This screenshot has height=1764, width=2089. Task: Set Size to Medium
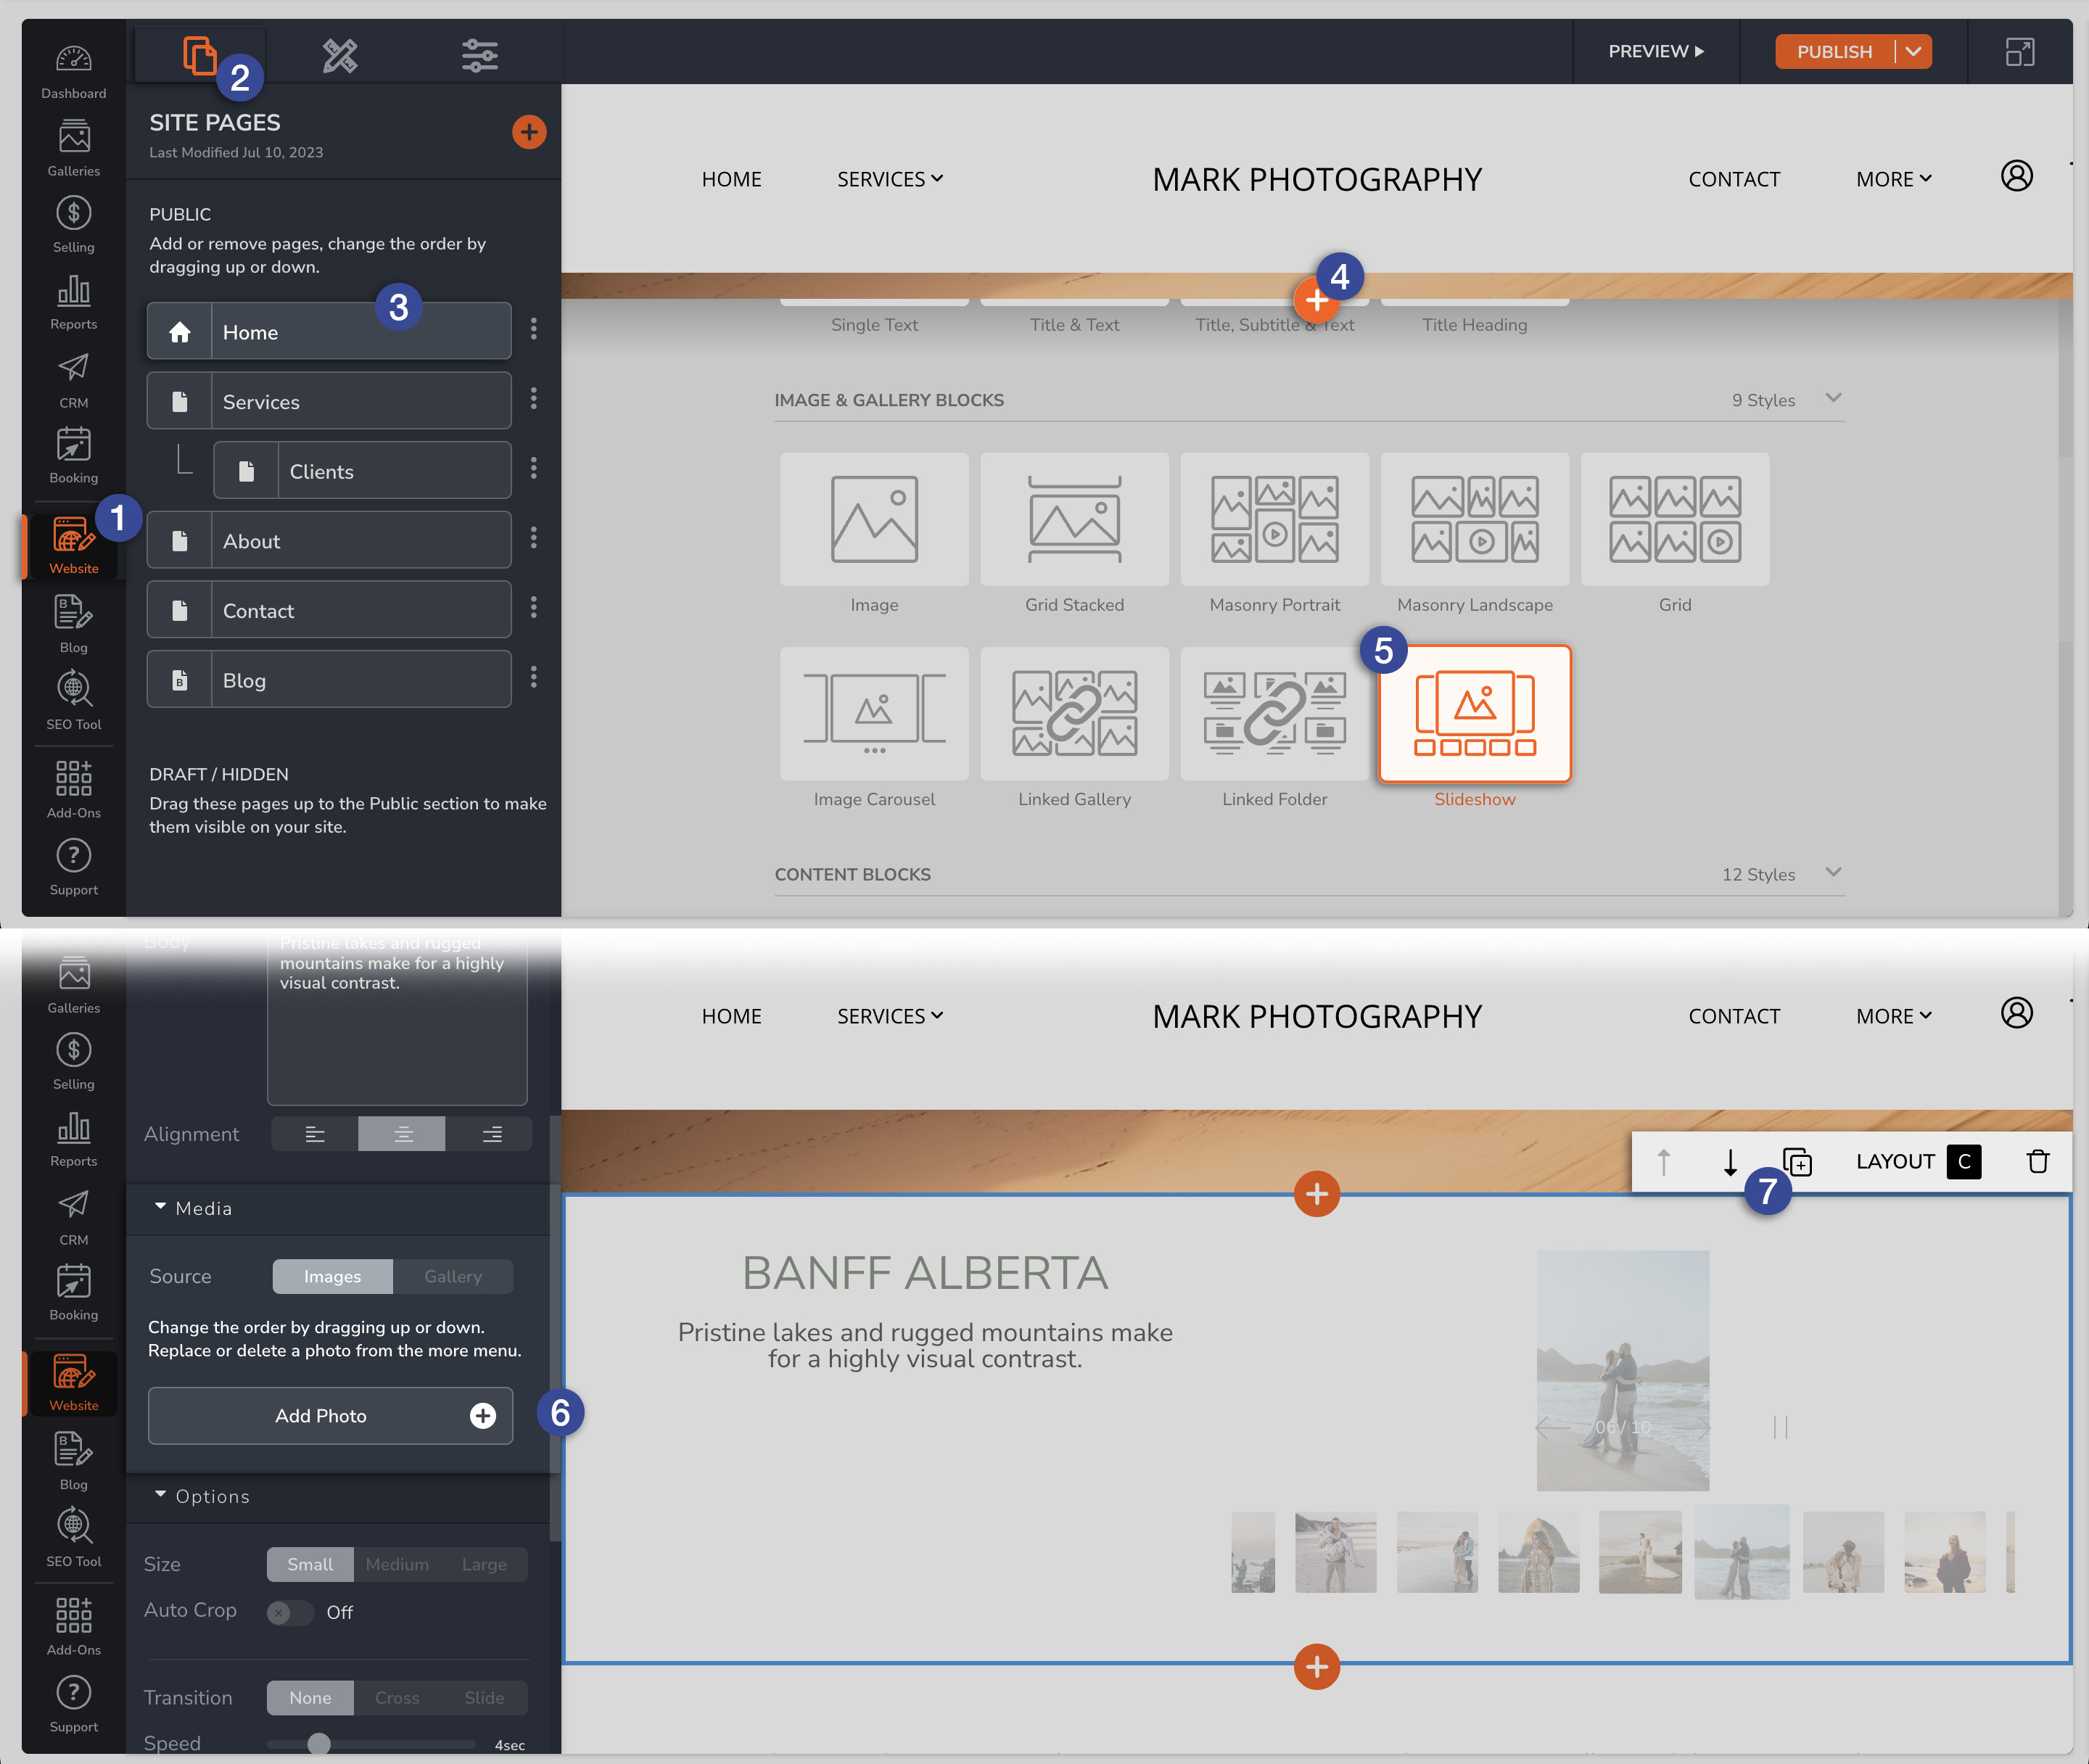click(x=397, y=1564)
